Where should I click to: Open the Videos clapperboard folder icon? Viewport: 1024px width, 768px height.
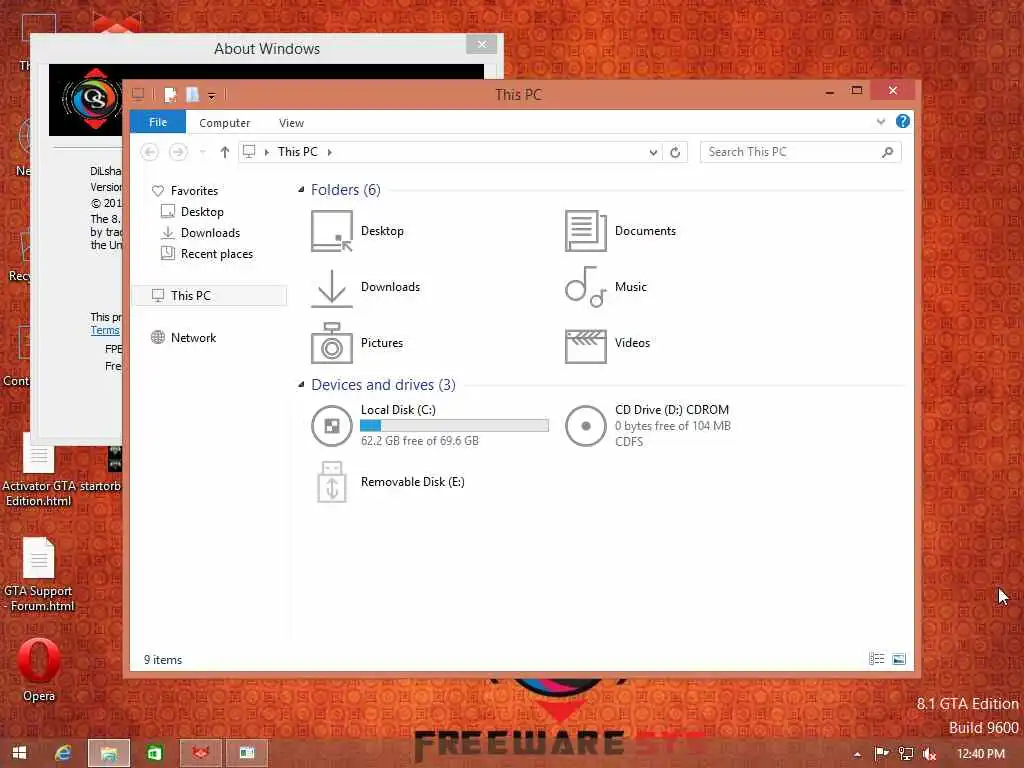(x=585, y=346)
